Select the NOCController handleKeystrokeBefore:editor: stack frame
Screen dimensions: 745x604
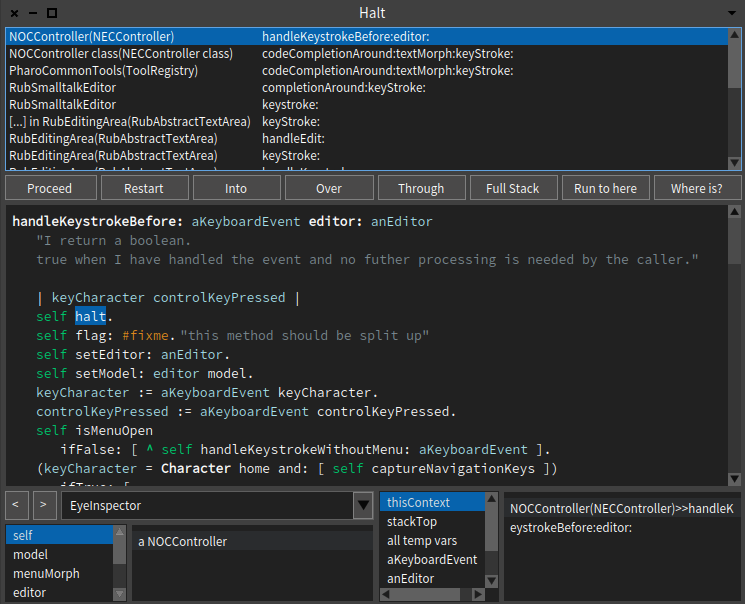pos(366,37)
